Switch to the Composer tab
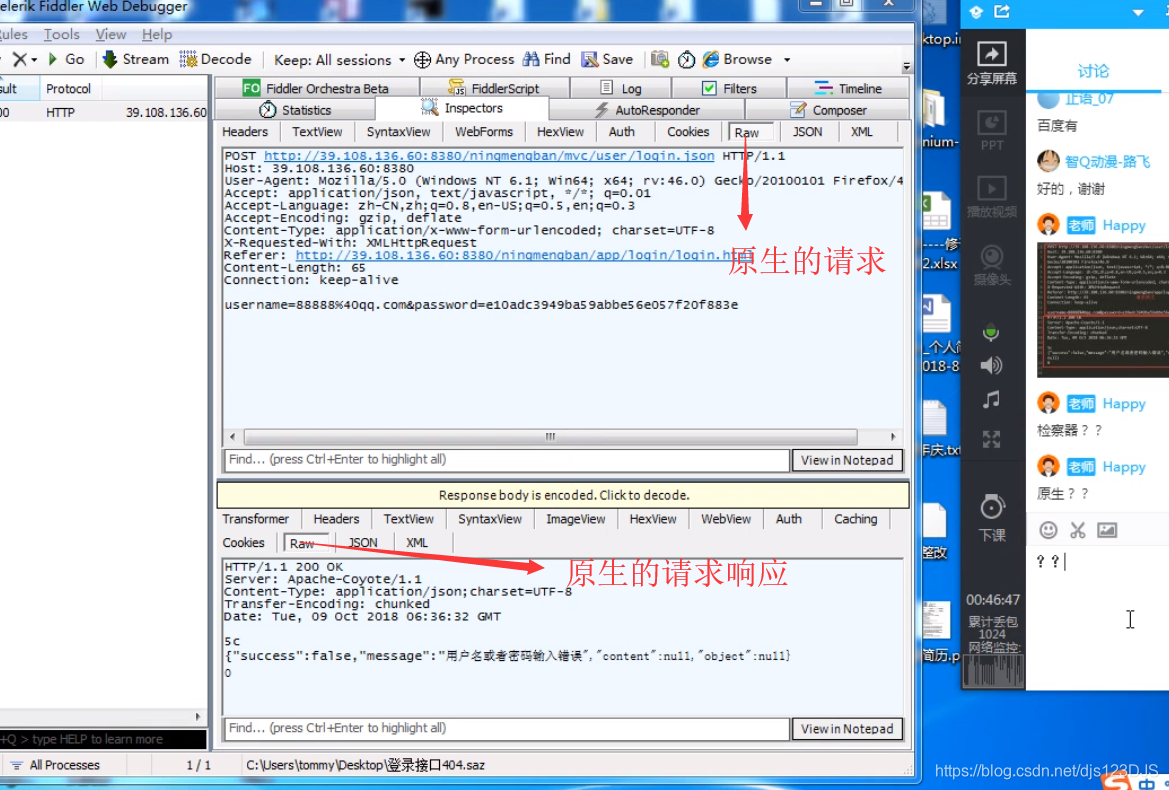The image size is (1169, 790). (828, 110)
